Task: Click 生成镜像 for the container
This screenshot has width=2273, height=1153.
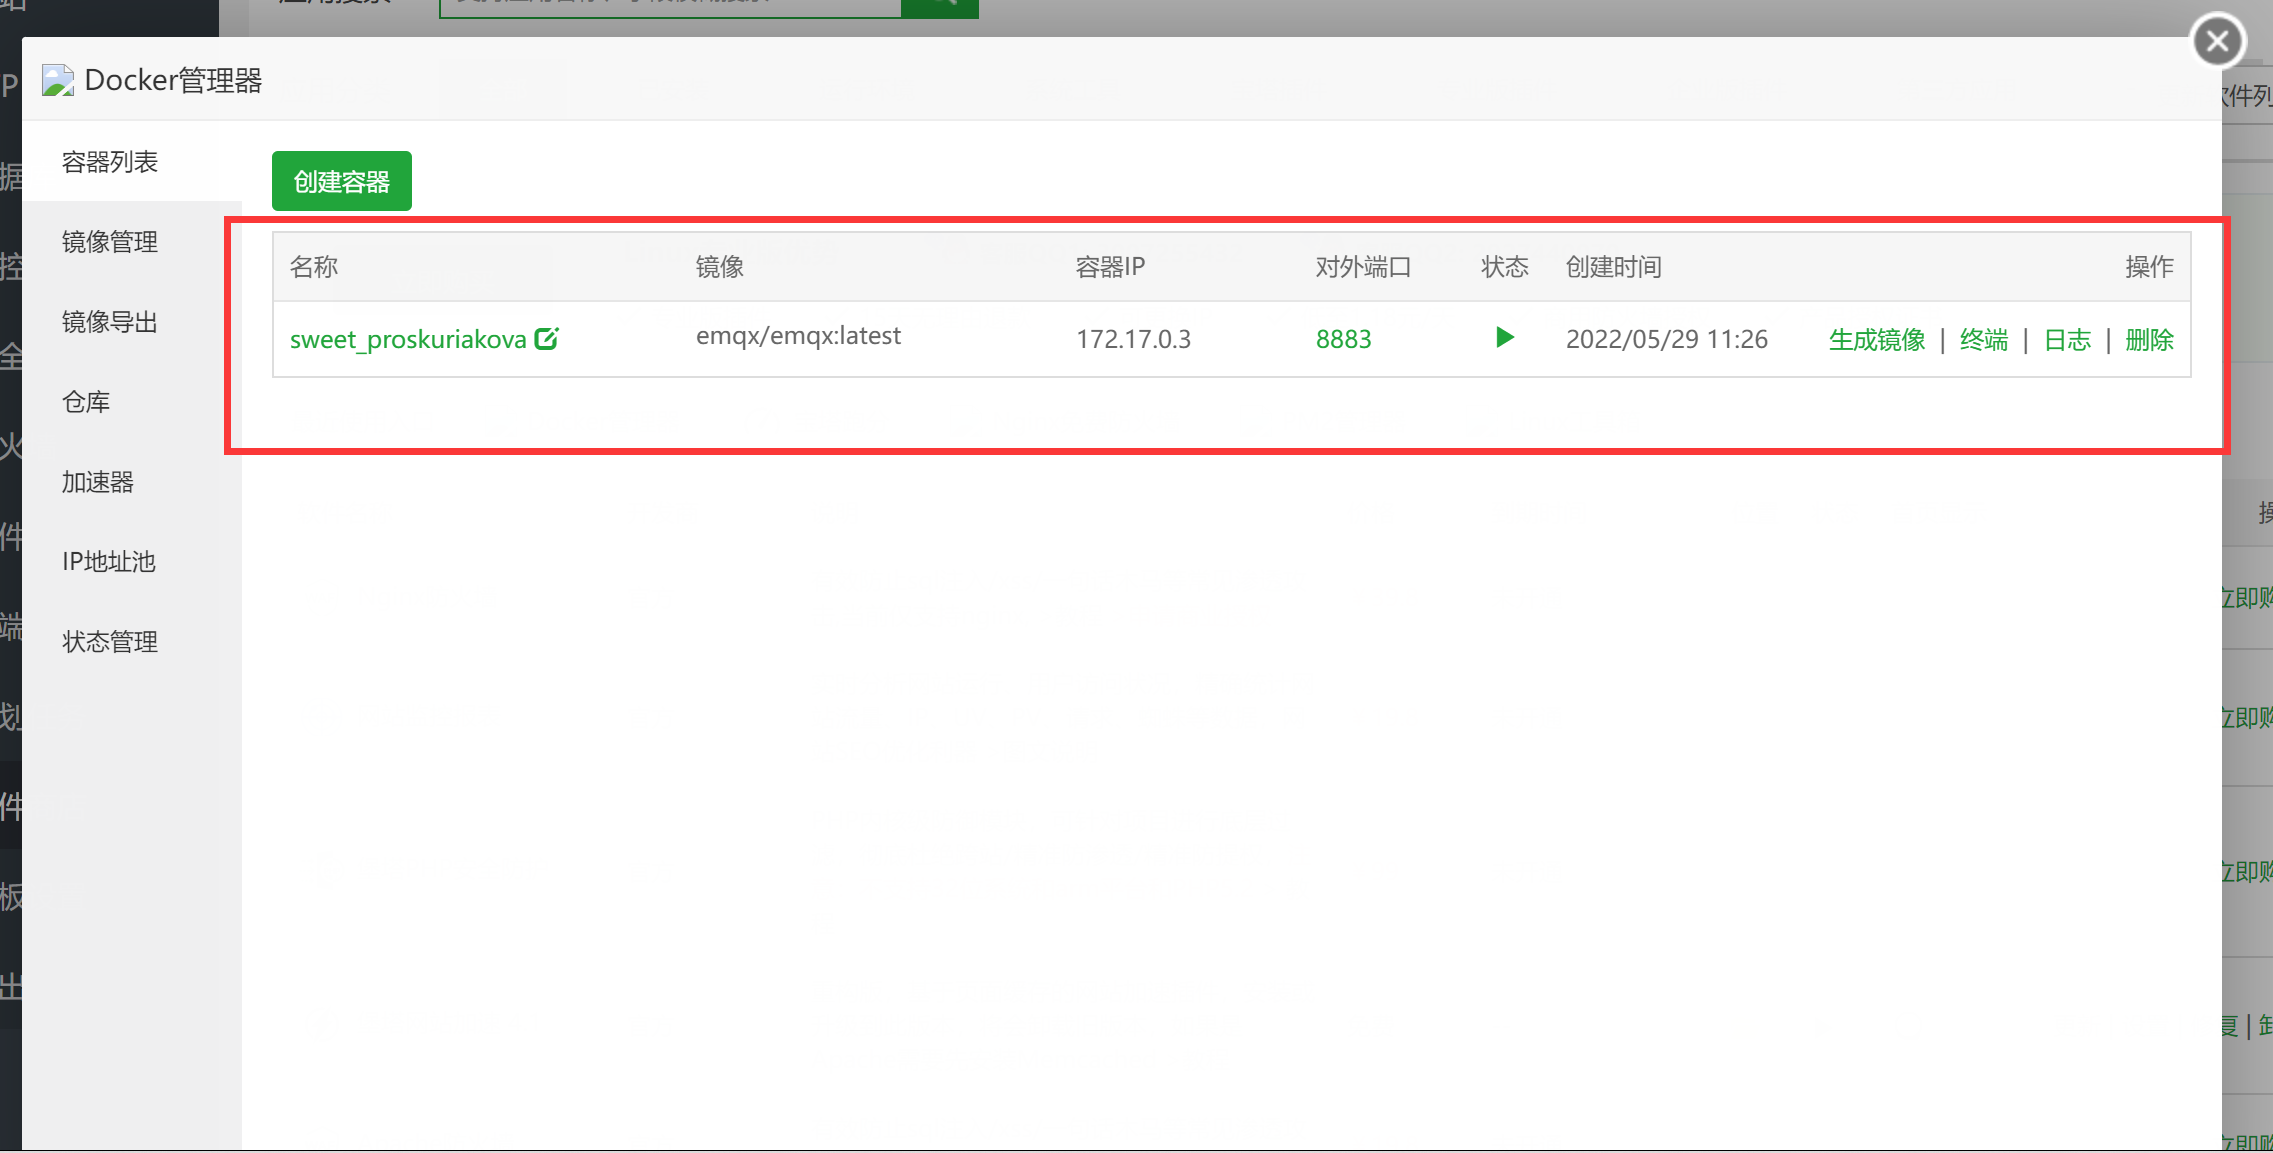Action: (x=1877, y=340)
